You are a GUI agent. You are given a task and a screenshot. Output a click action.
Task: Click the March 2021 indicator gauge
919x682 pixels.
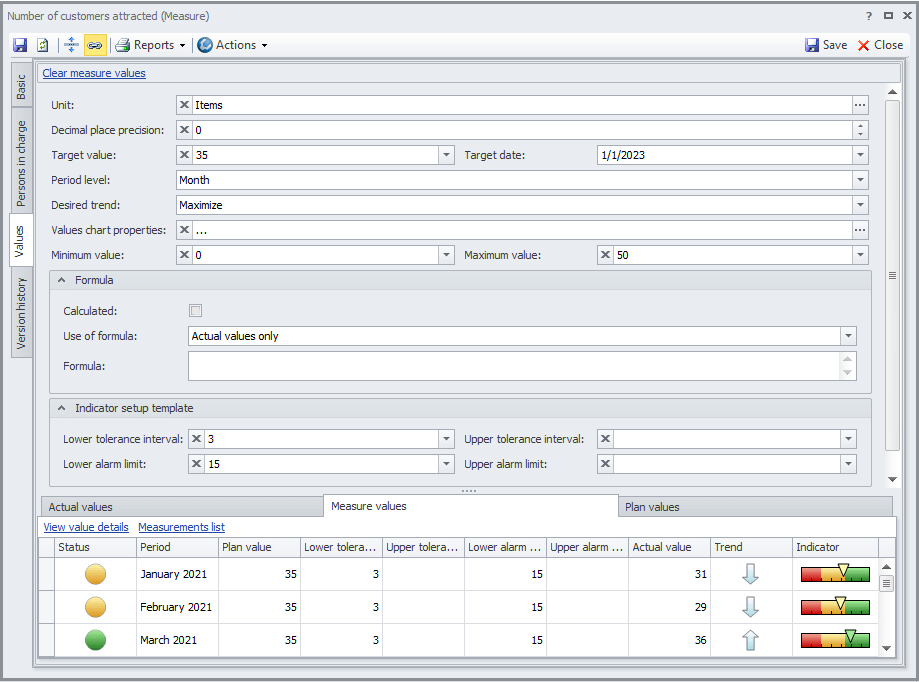(x=835, y=639)
